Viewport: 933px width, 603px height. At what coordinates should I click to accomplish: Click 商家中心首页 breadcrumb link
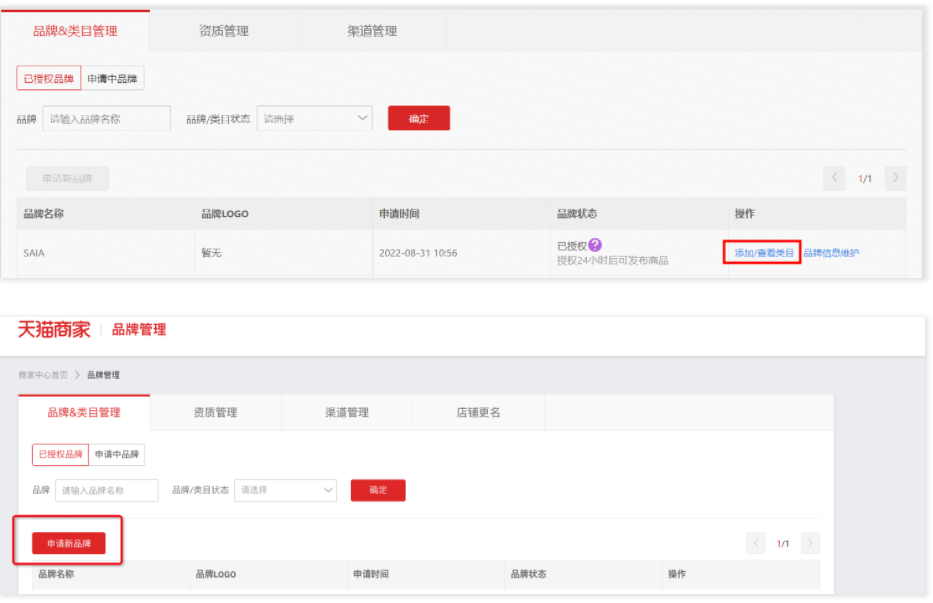pyautogui.click(x=43, y=375)
